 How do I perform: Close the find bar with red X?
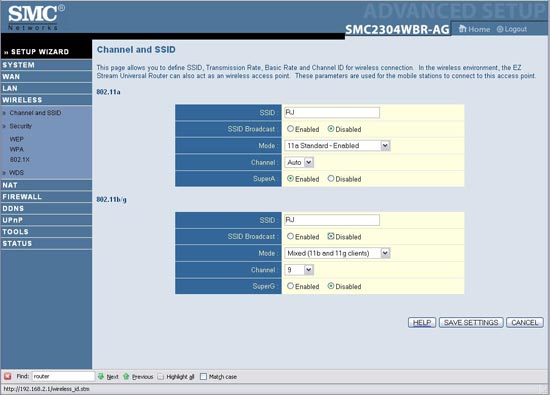click(x=7, y=376)
